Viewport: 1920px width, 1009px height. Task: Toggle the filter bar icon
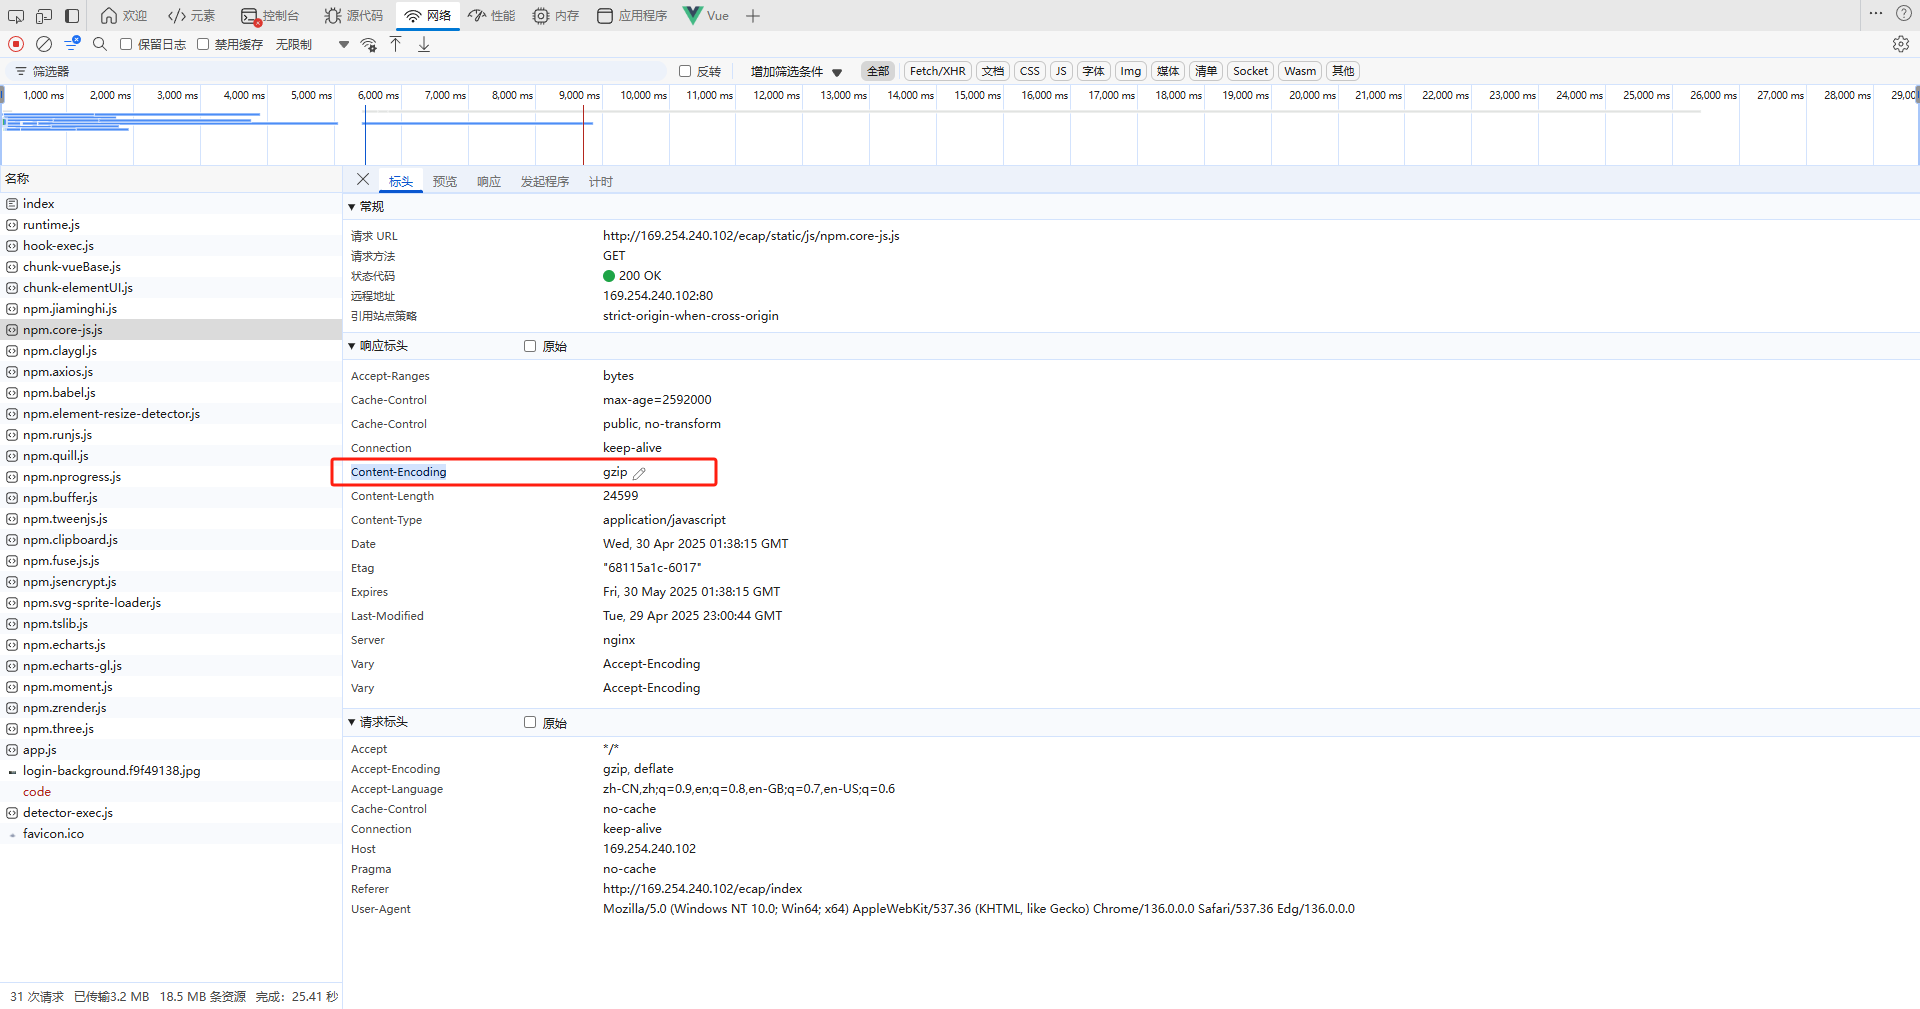pyautogui.click(x=72, y=44)
